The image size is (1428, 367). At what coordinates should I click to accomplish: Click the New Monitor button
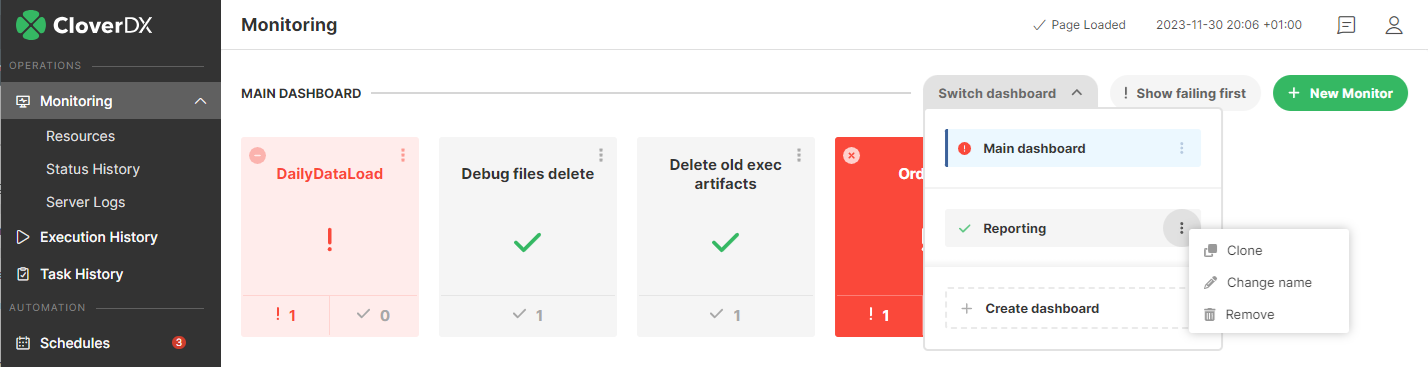(x=1340, y=93)
